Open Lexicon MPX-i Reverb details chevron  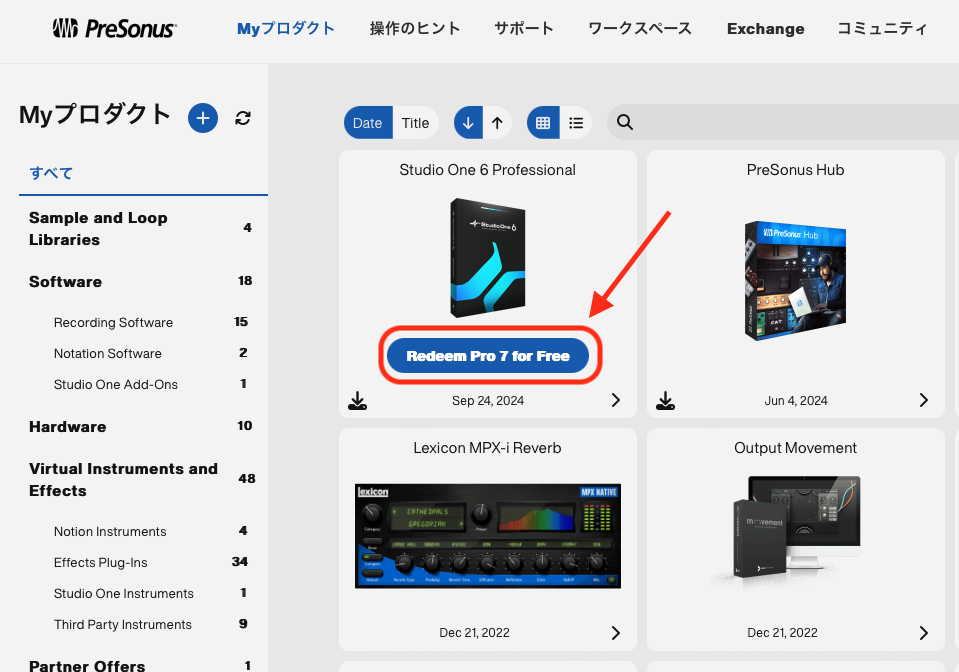pos(616,632)
